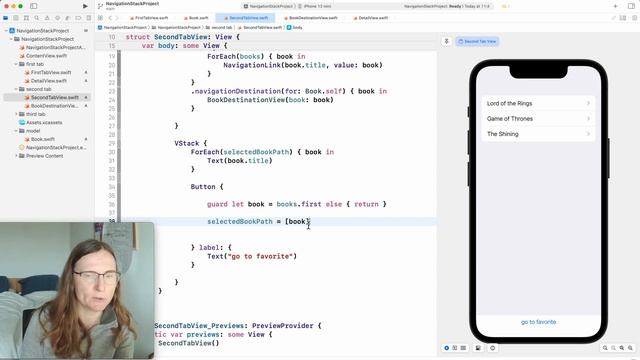This screenshot has height=360, width=640.
Task: Open the Bookmark/Symbol navigator icon
Action: (26, 18)
